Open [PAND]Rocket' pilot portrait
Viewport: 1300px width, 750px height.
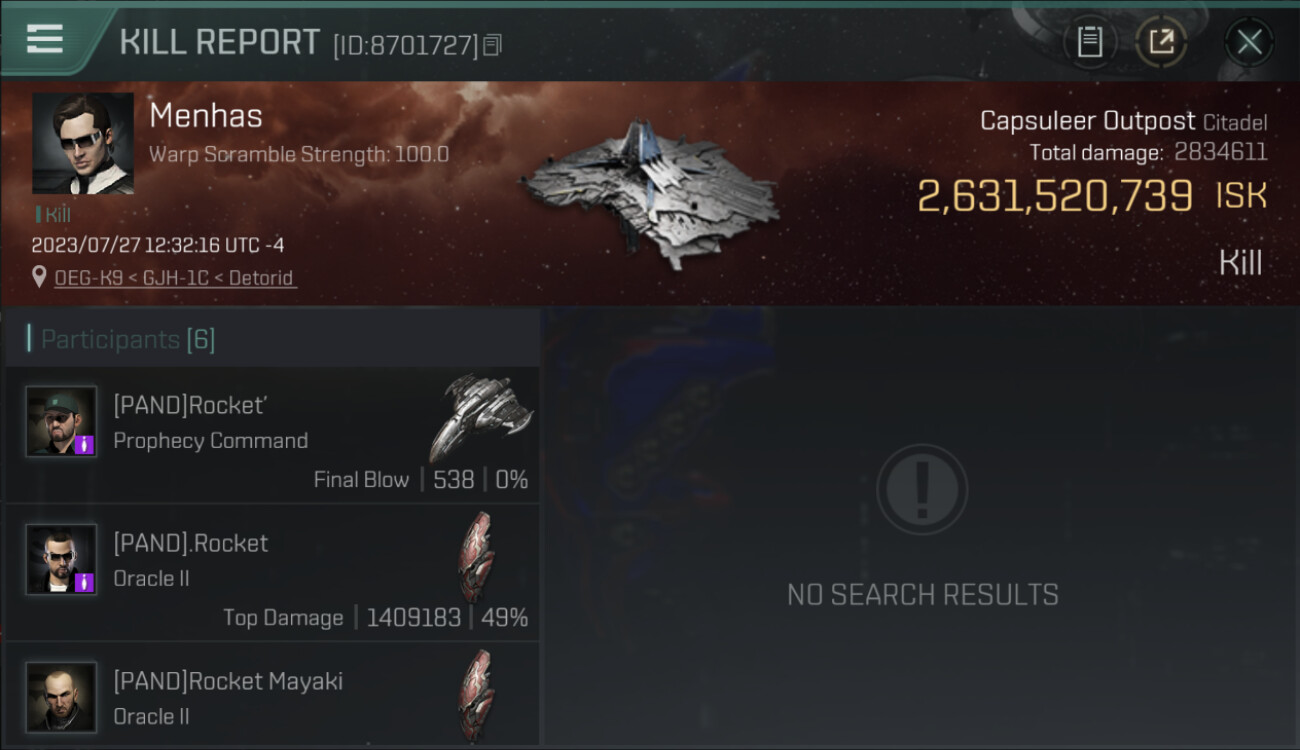click(x=61, y=421)
